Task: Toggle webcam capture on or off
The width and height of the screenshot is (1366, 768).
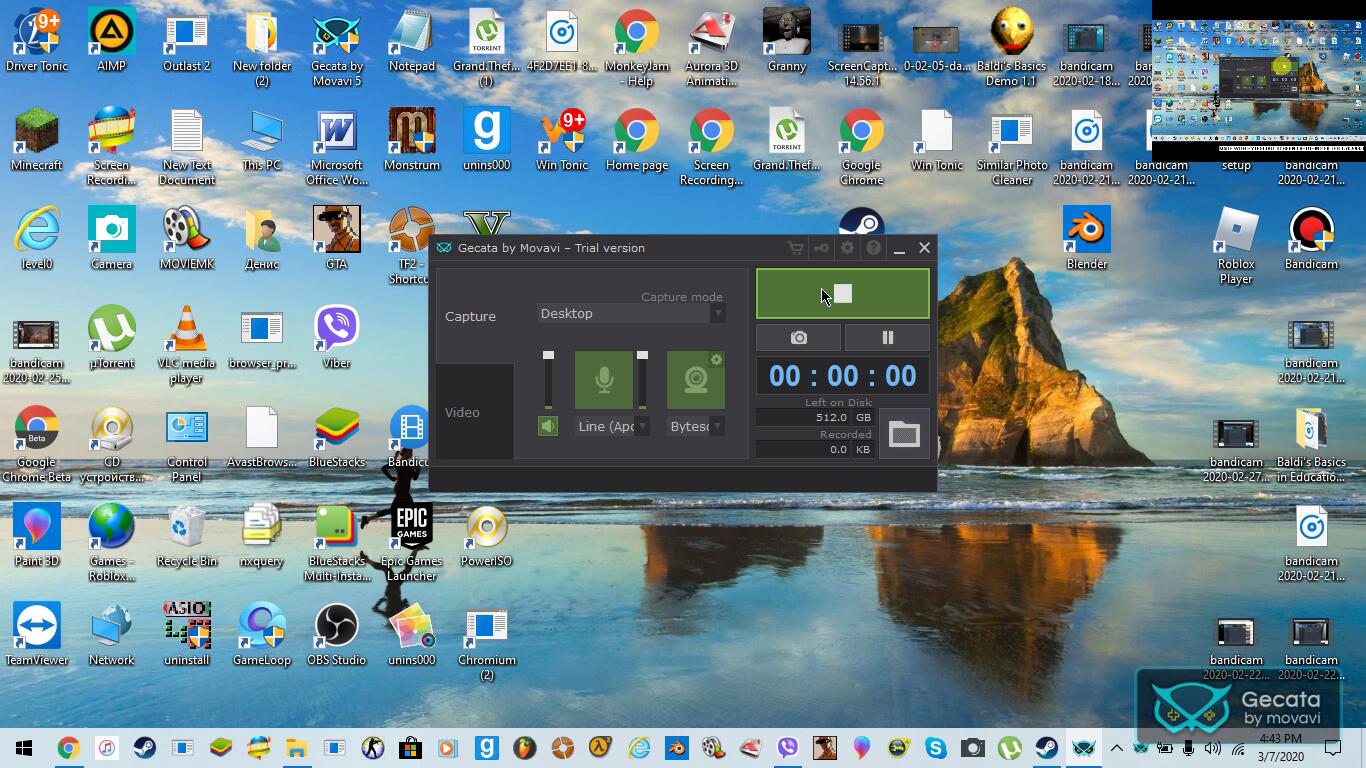Action: (x=695, y=380)
